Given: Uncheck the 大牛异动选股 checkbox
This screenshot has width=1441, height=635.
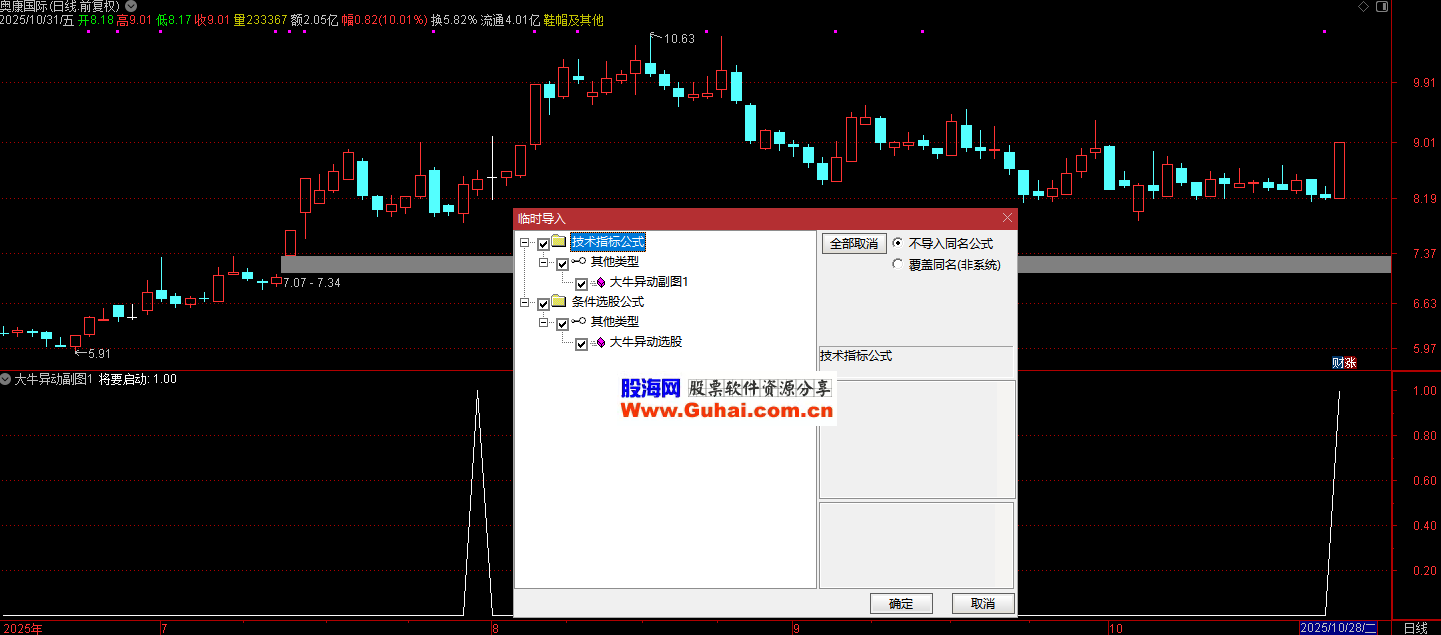Looking at the screenshot, I should click(581, 344).
